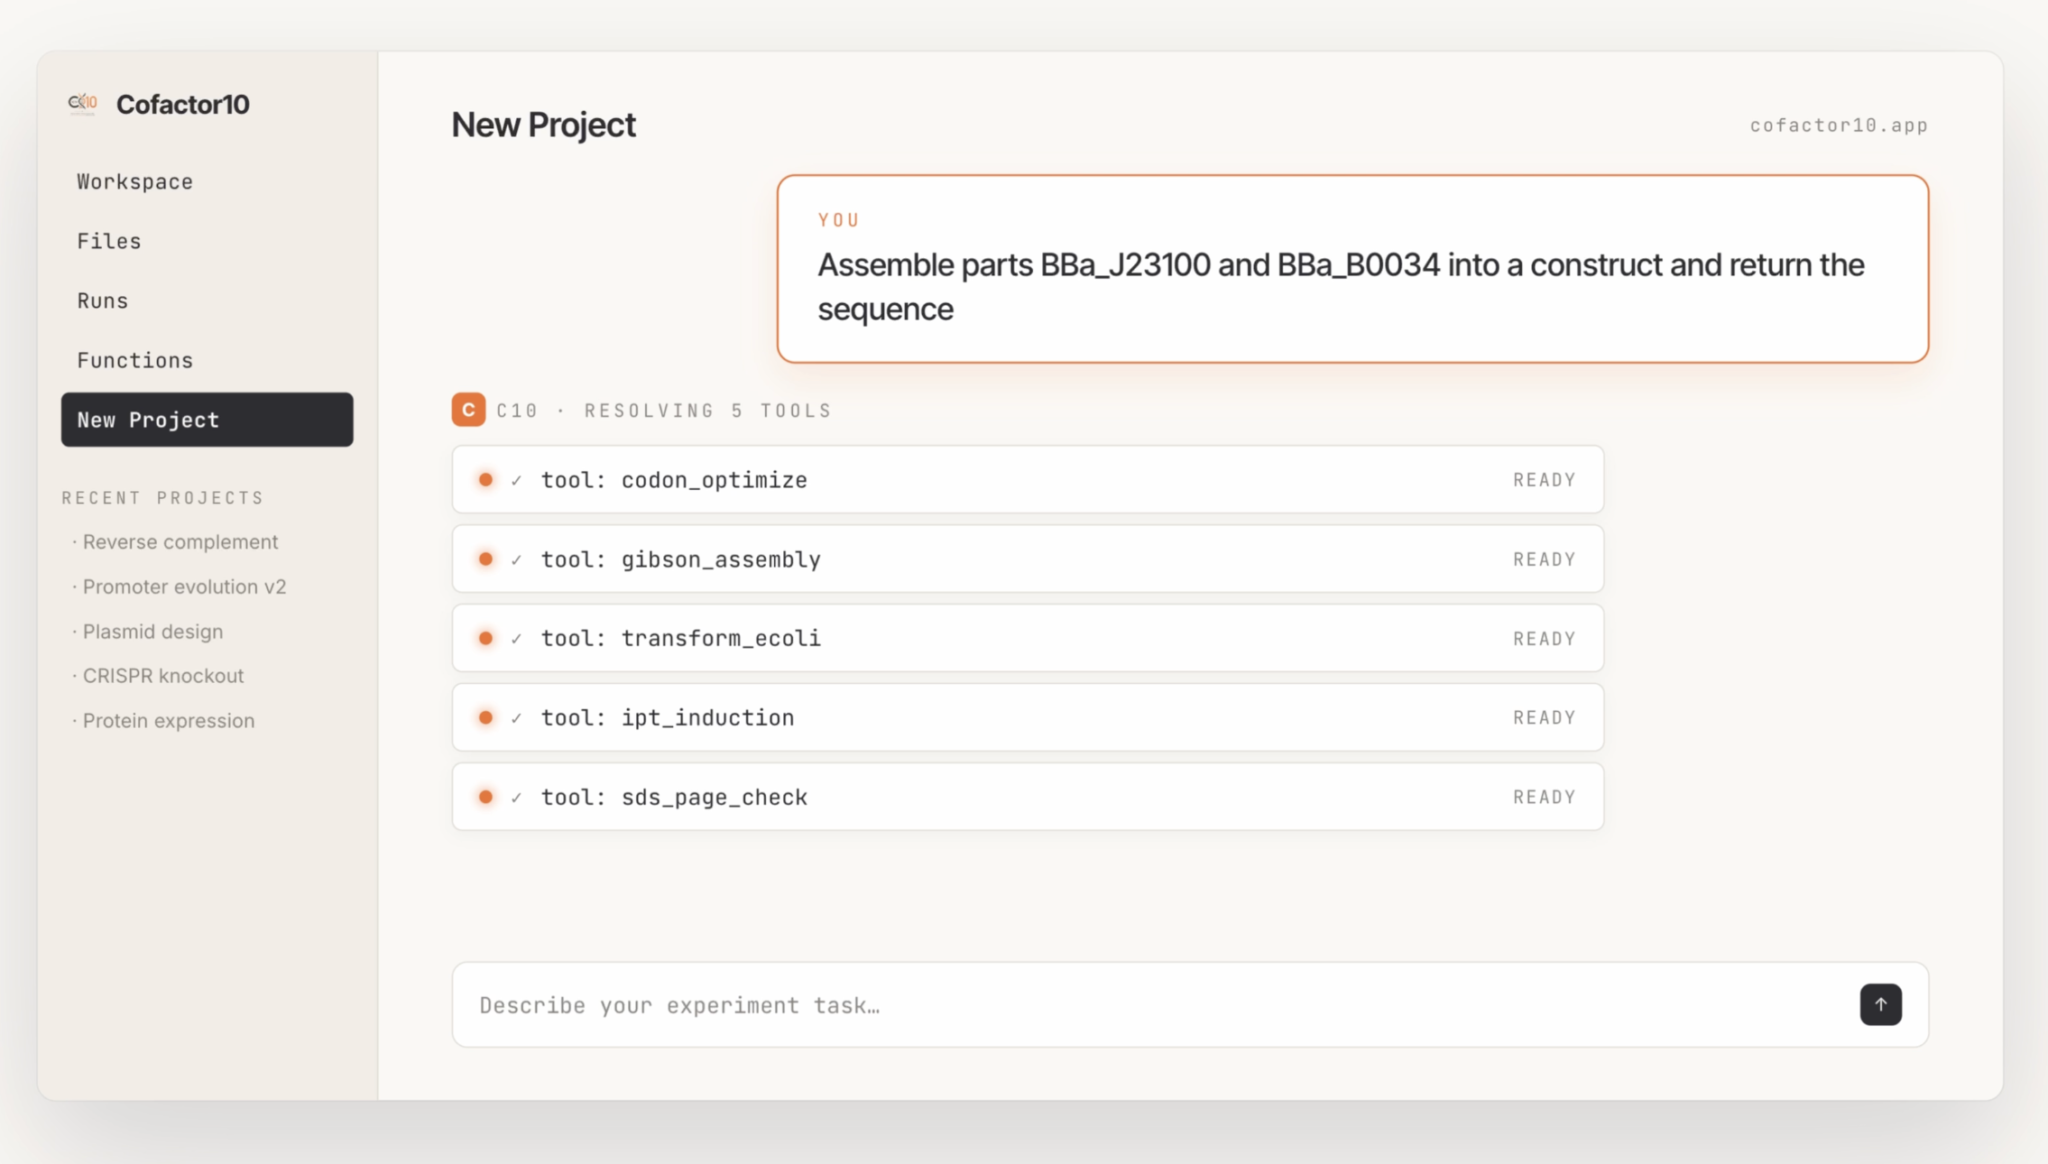Viewport: 2048px width, 1164px height.
Task: Click the 'tool: gibson_assembly' label
Action: click(681, 559)
